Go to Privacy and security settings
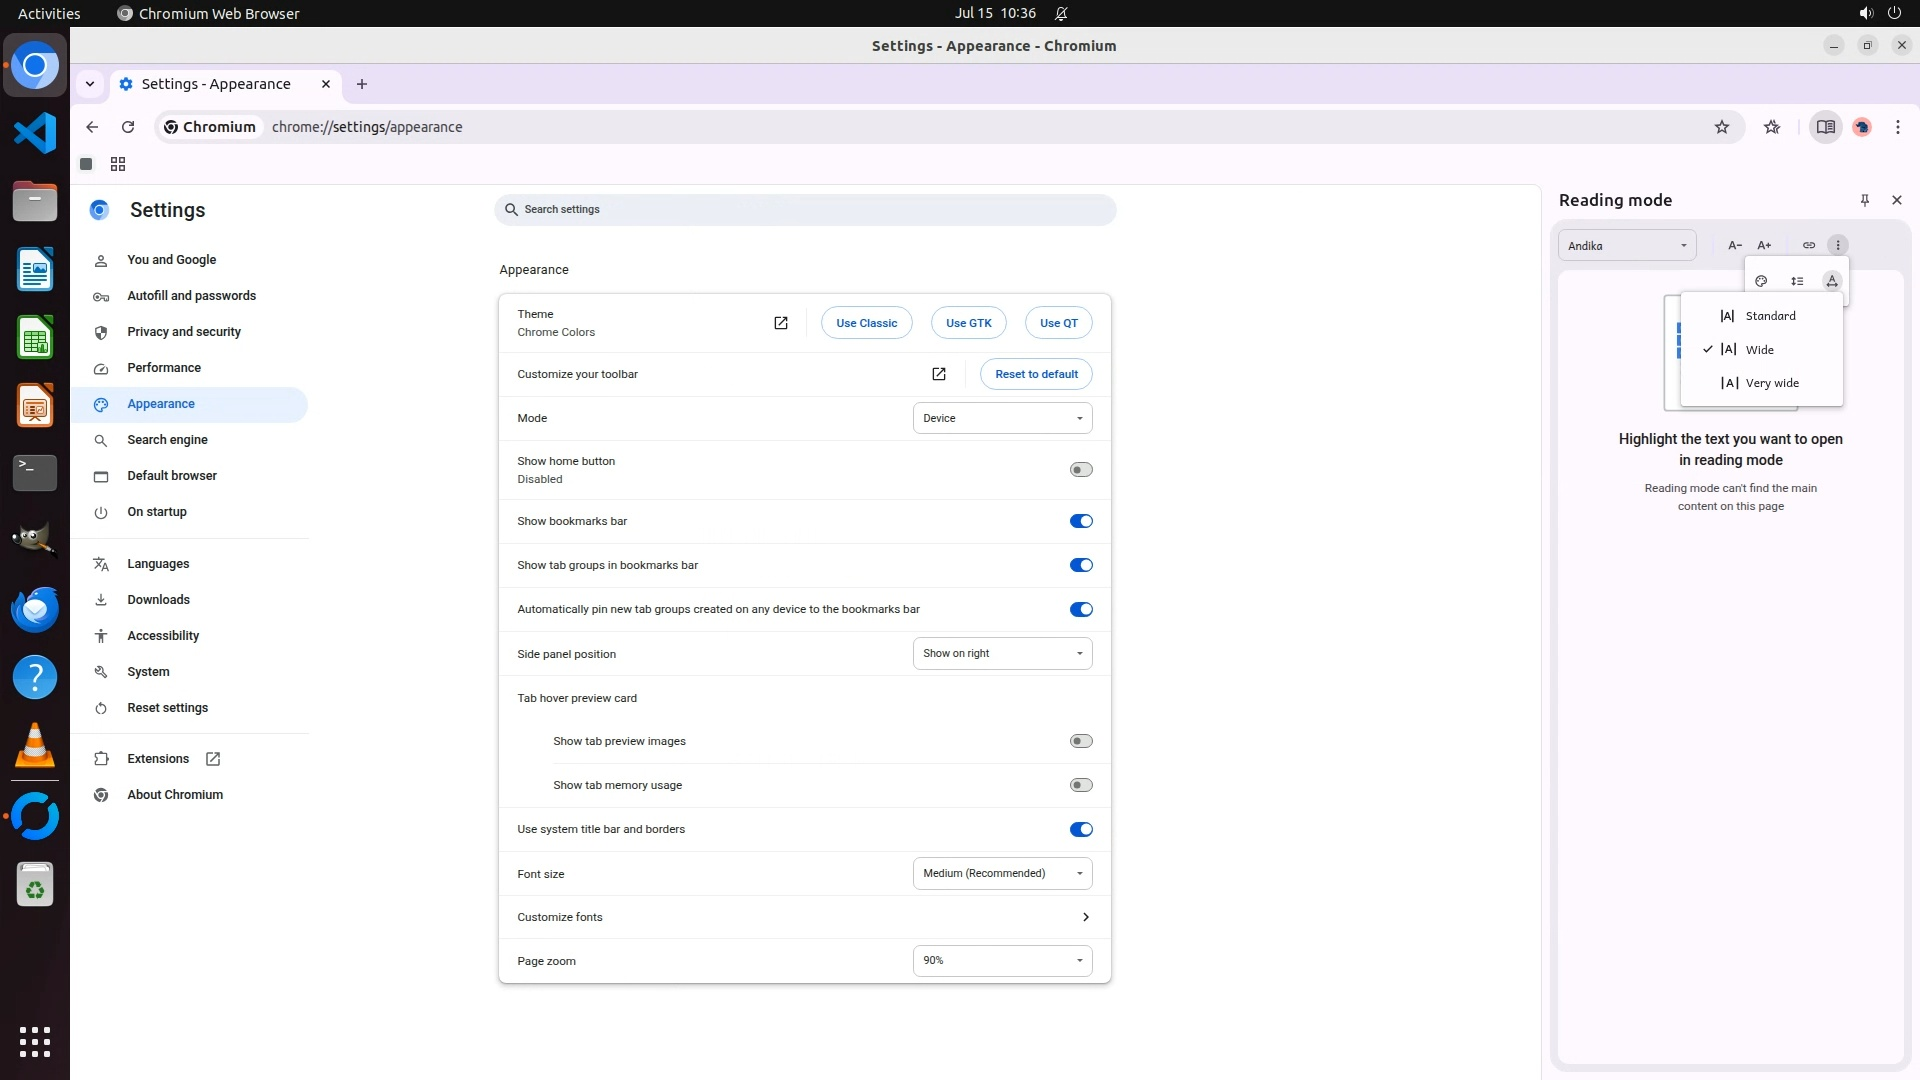The image size is (1920, 1080). pyautogui.click(x=184, y=332)
